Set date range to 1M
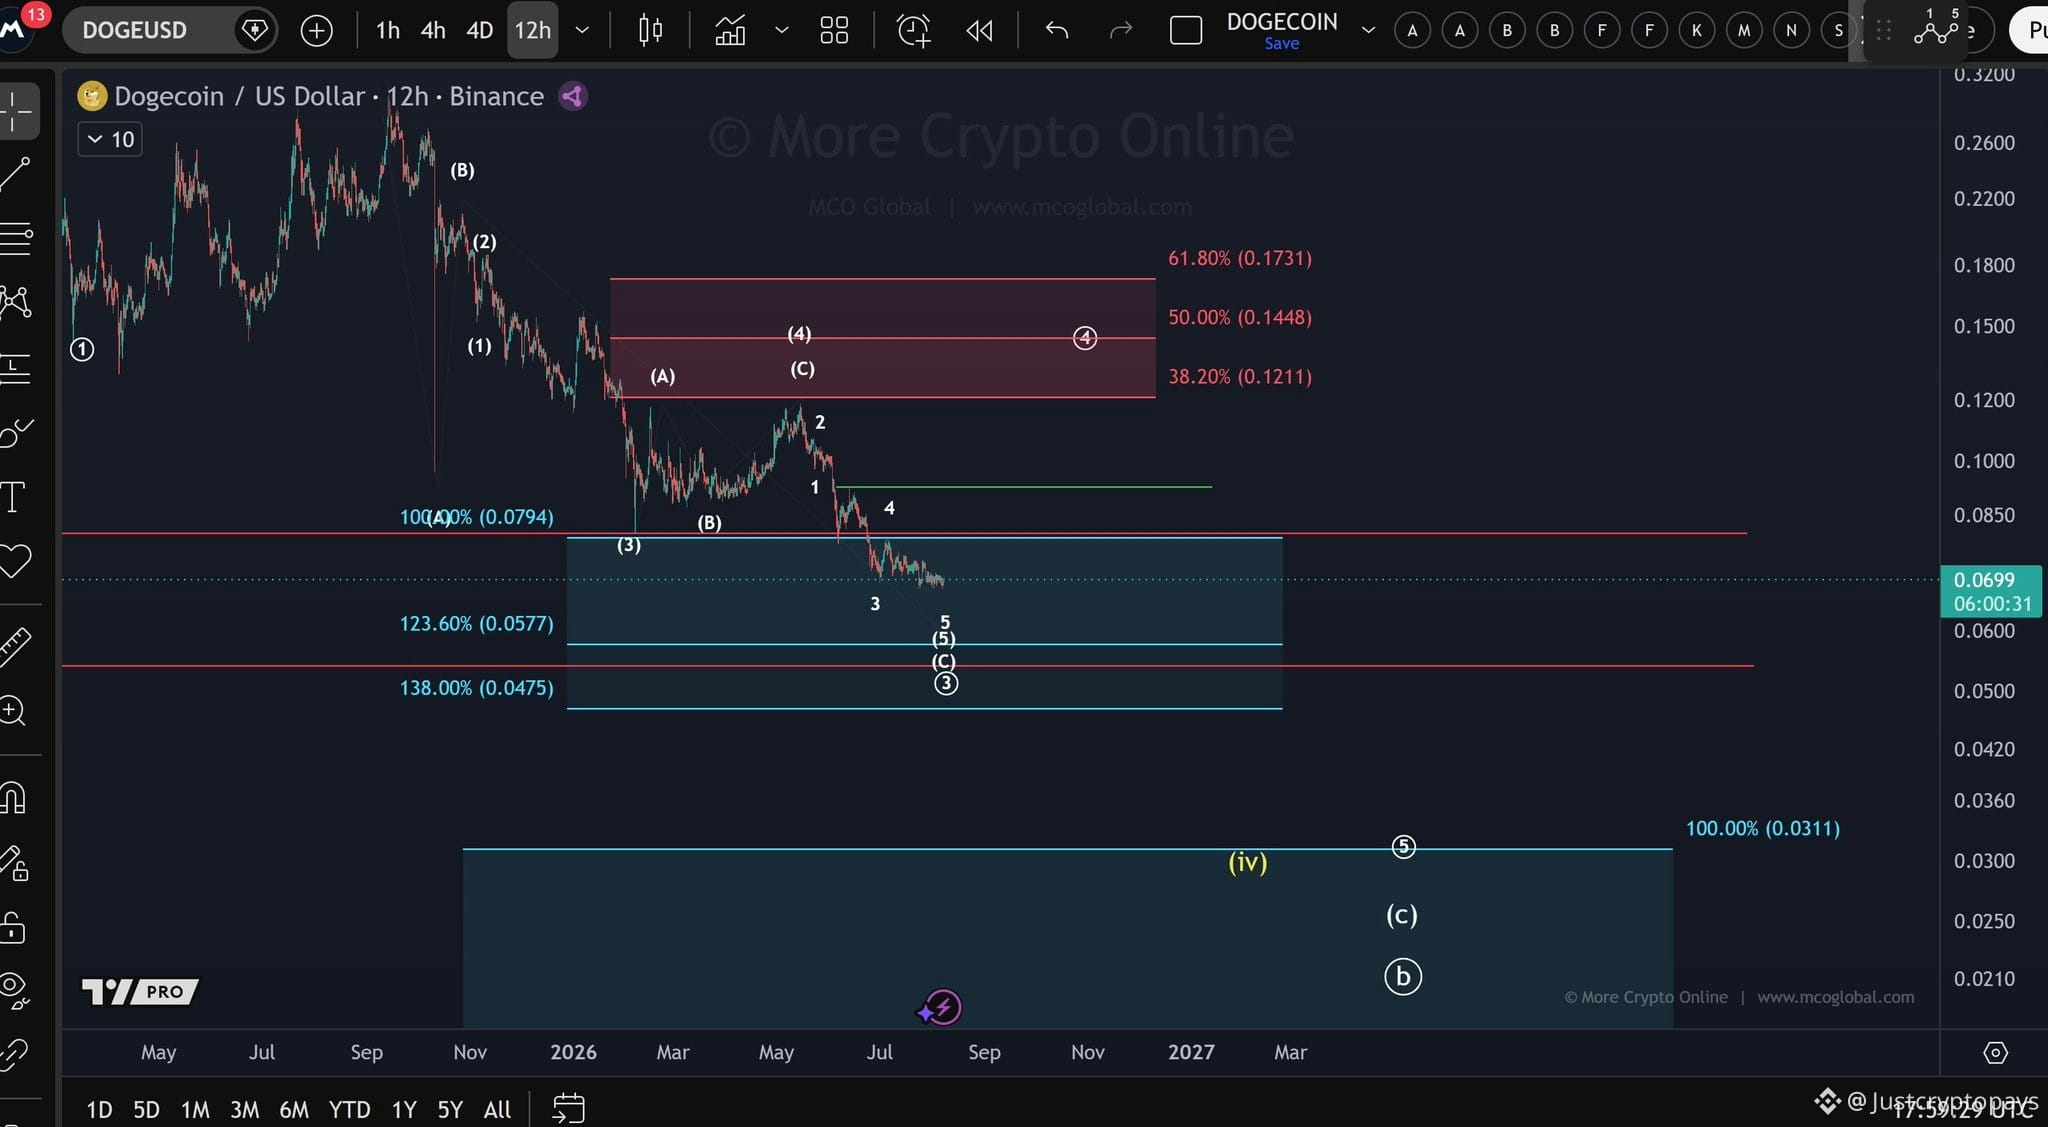 pos(195,1109)
